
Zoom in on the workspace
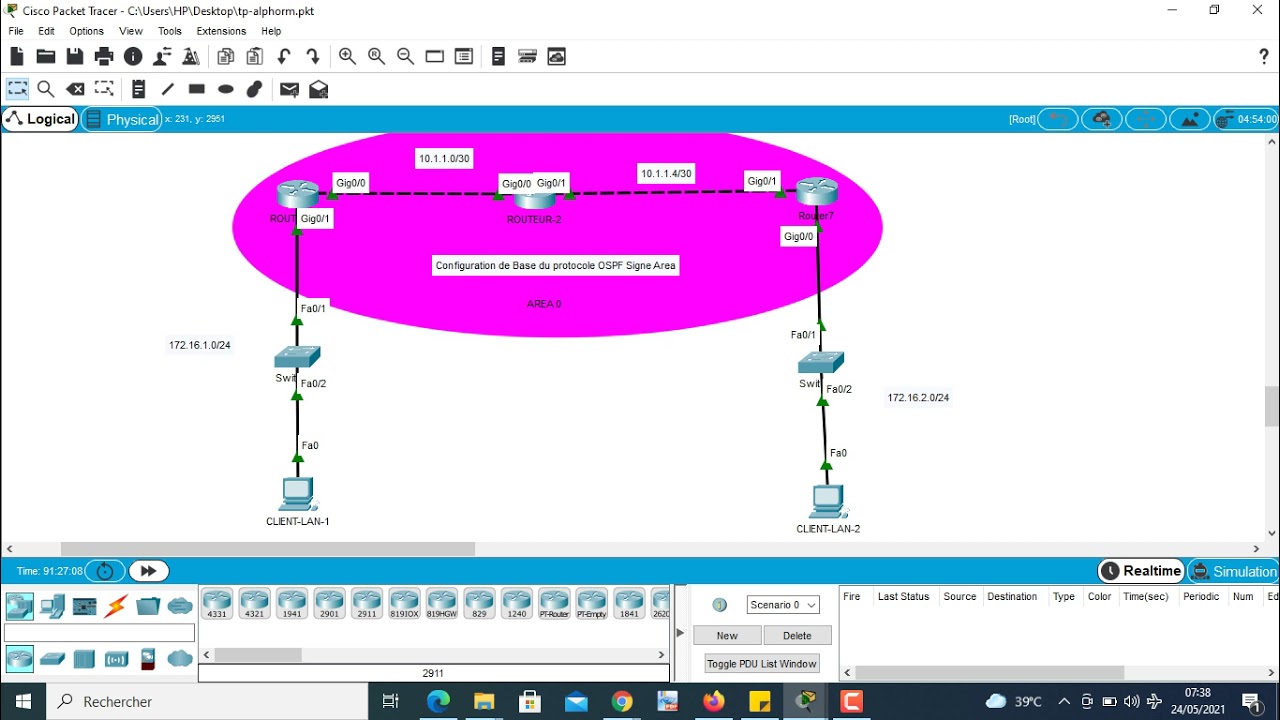click(x=347, y=57)
